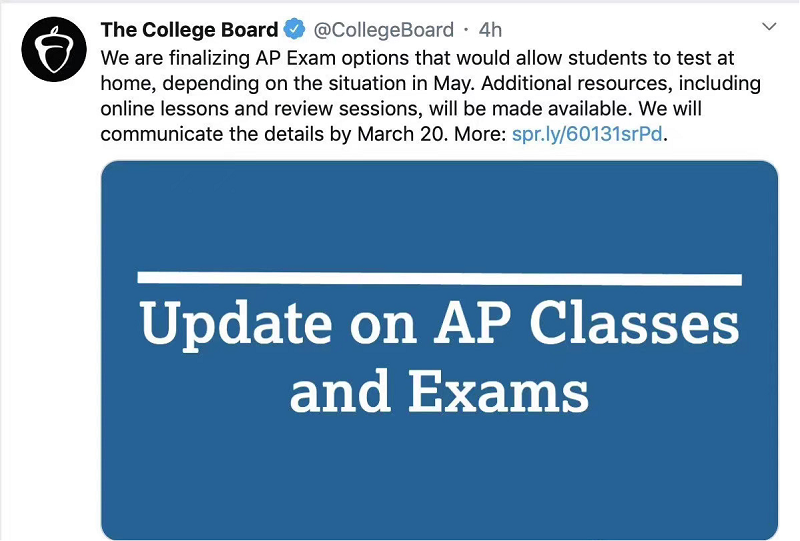The width and height of the screenshot is (800, 541).
Task: Click the word 'Exams' in image heading
Action: pyautogui.click(x=498, y=391)
